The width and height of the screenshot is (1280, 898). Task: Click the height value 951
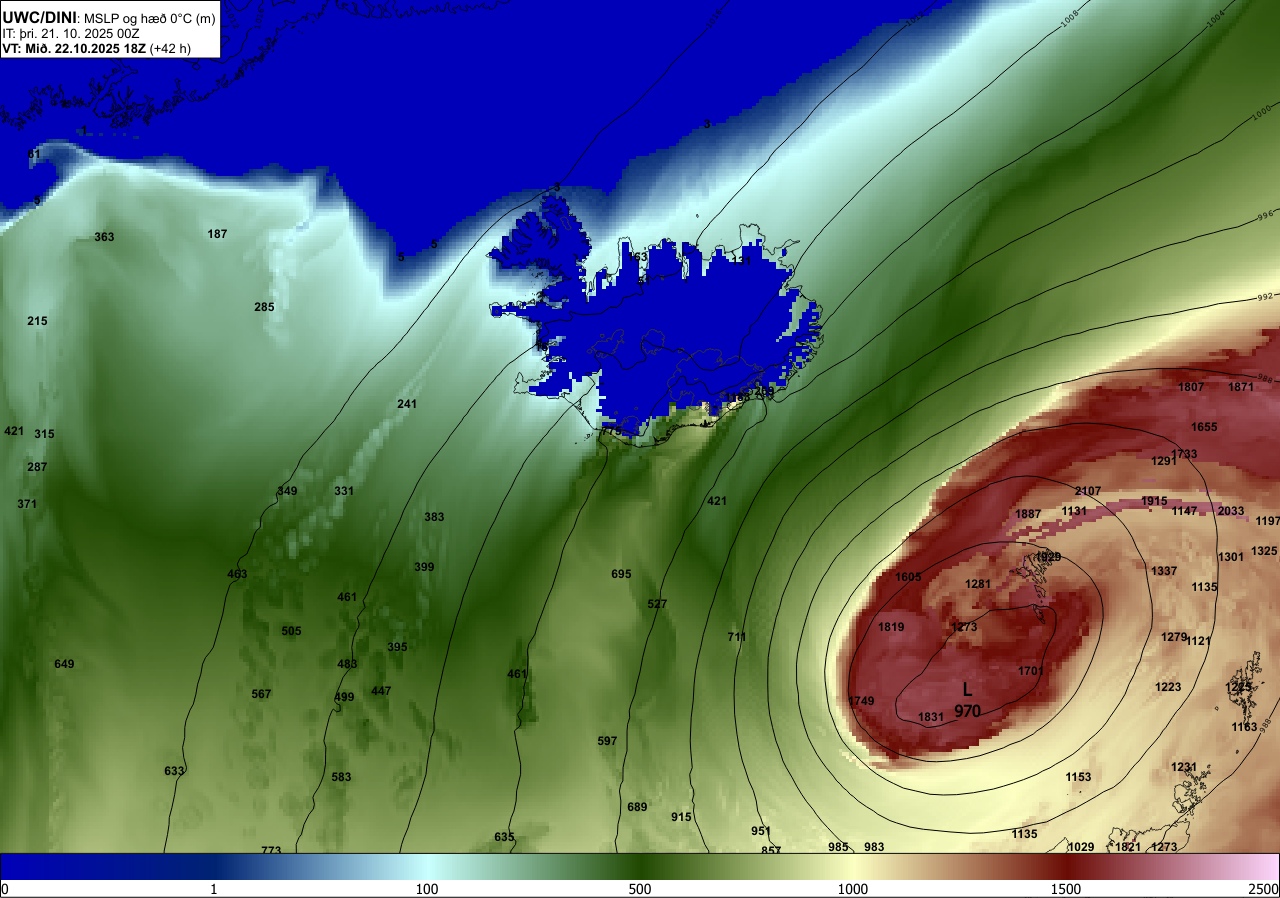click(761, 831)
